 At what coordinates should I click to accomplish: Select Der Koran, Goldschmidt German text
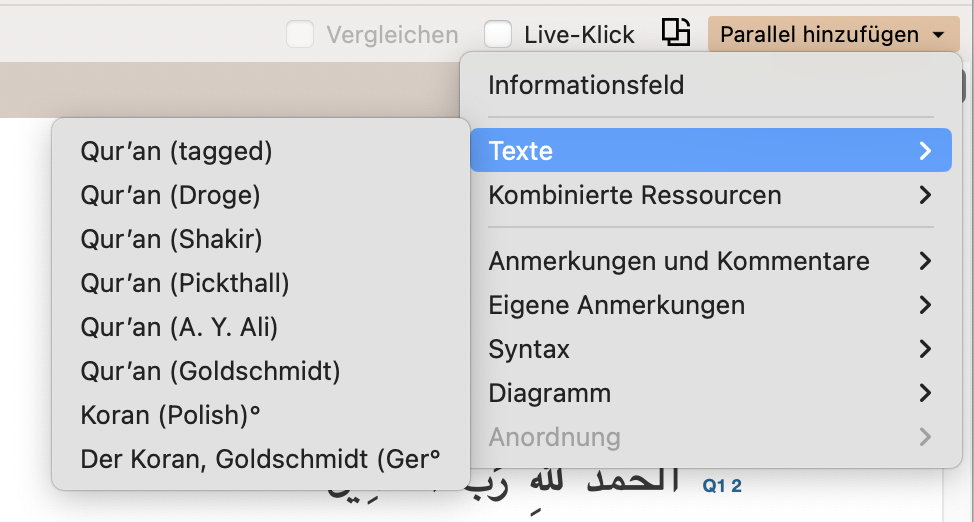pos(261,459)
